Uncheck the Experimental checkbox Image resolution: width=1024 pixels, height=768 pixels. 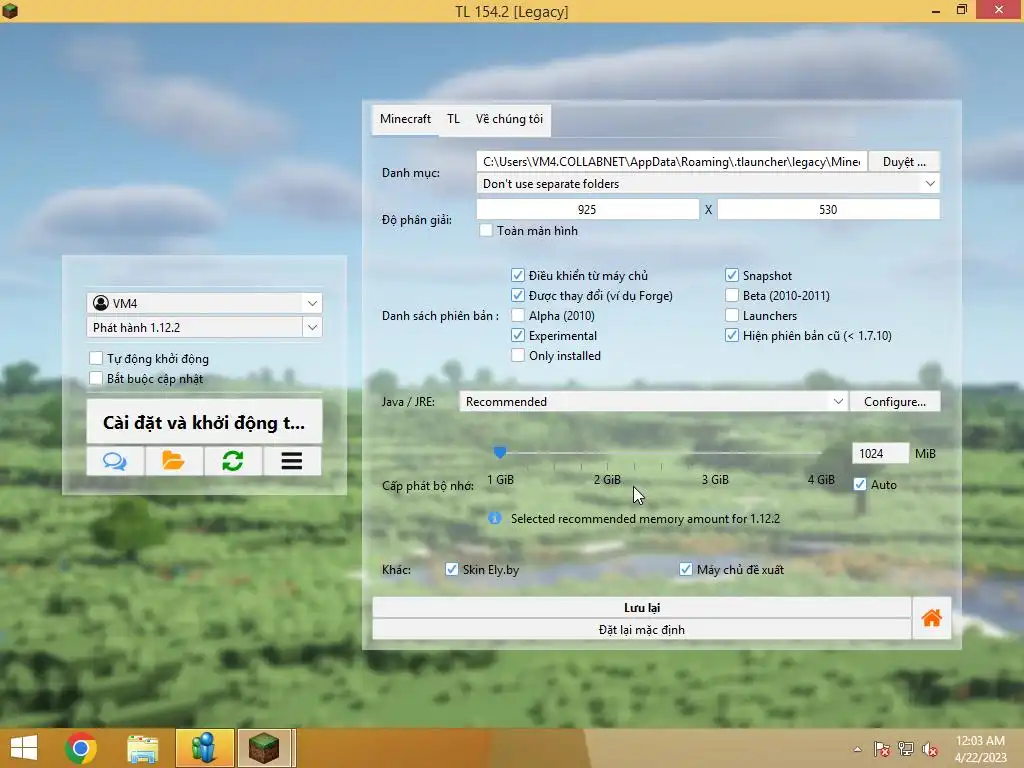point(517,336)
